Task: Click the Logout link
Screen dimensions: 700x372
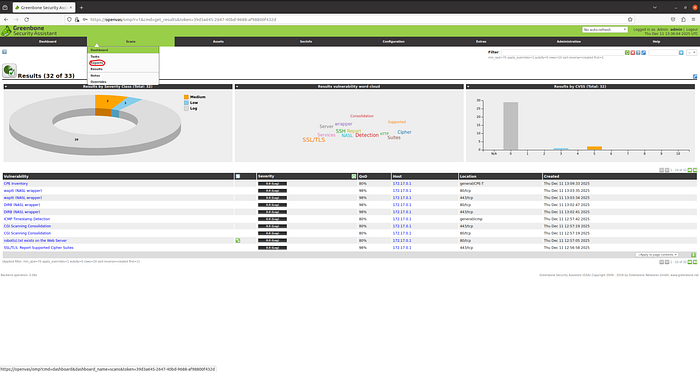Action: tap(692, 29)
